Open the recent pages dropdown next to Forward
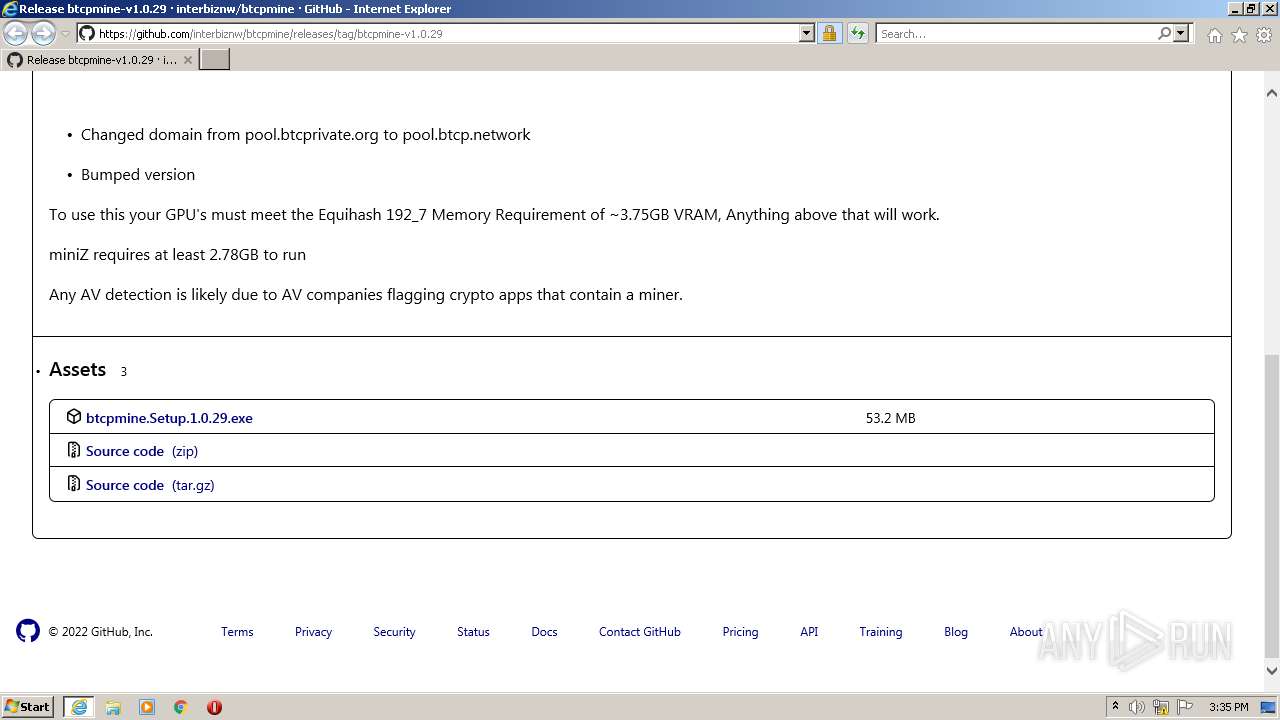This screenshot has width=1280, height=720. 65,34
